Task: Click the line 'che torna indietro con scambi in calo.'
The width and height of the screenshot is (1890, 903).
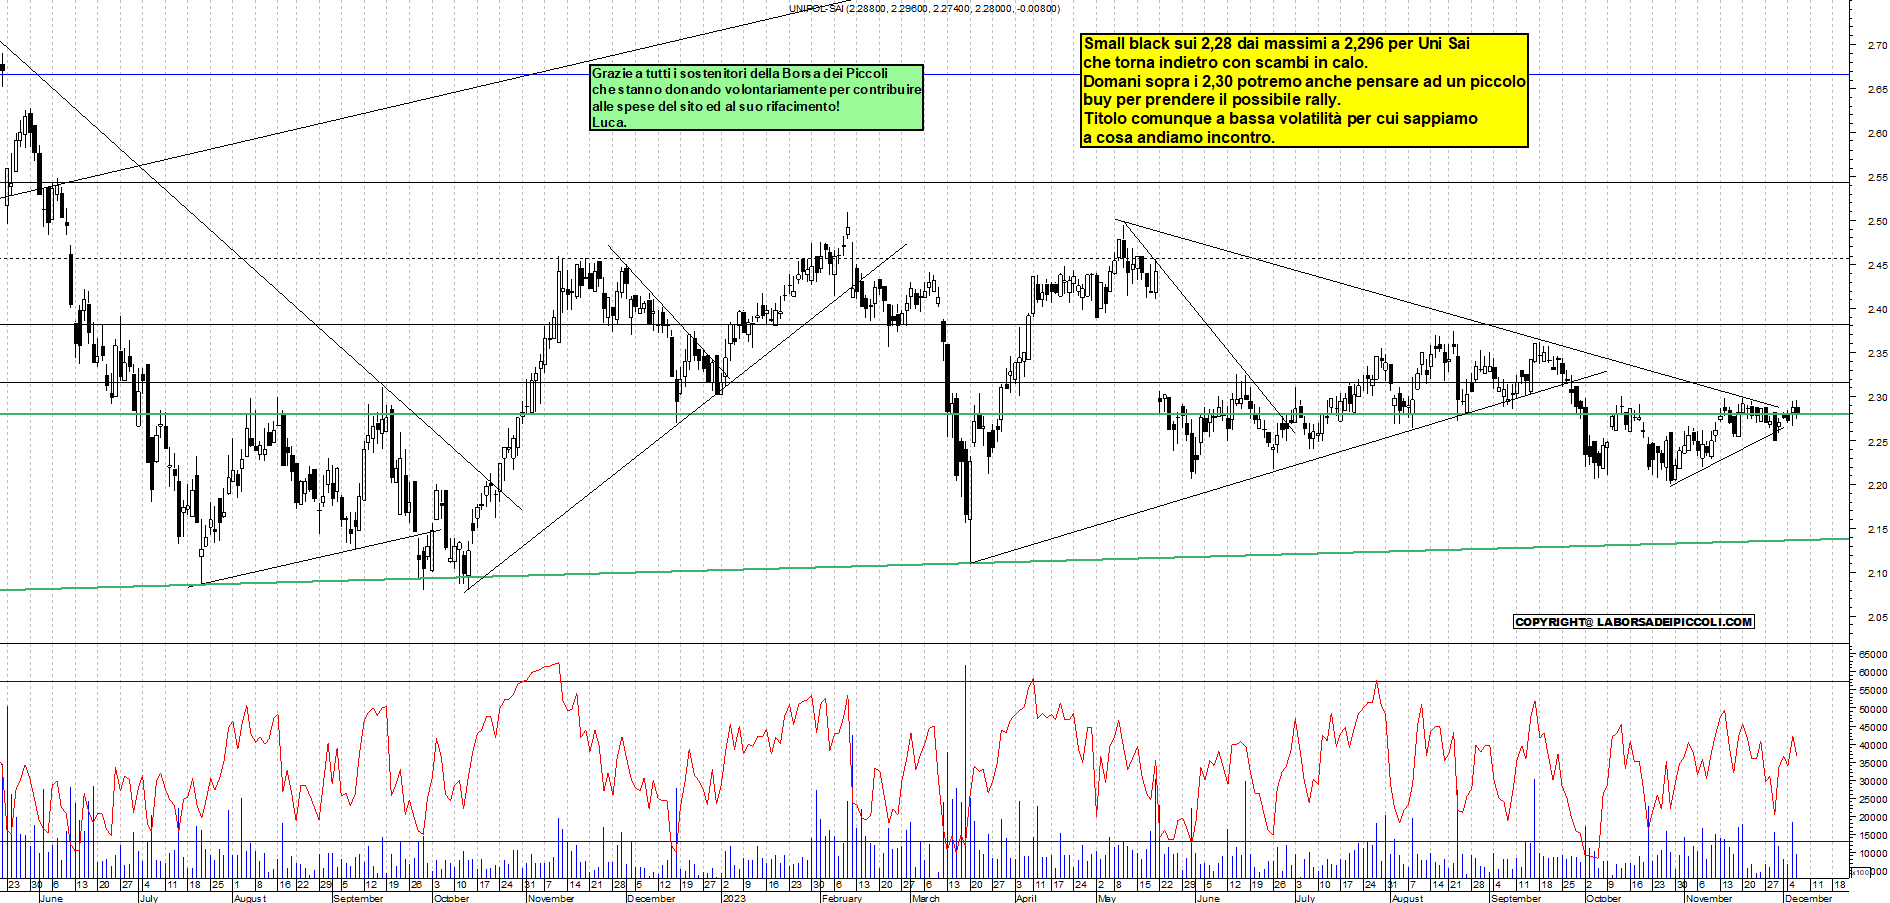Action: [x=1225, y=62]
